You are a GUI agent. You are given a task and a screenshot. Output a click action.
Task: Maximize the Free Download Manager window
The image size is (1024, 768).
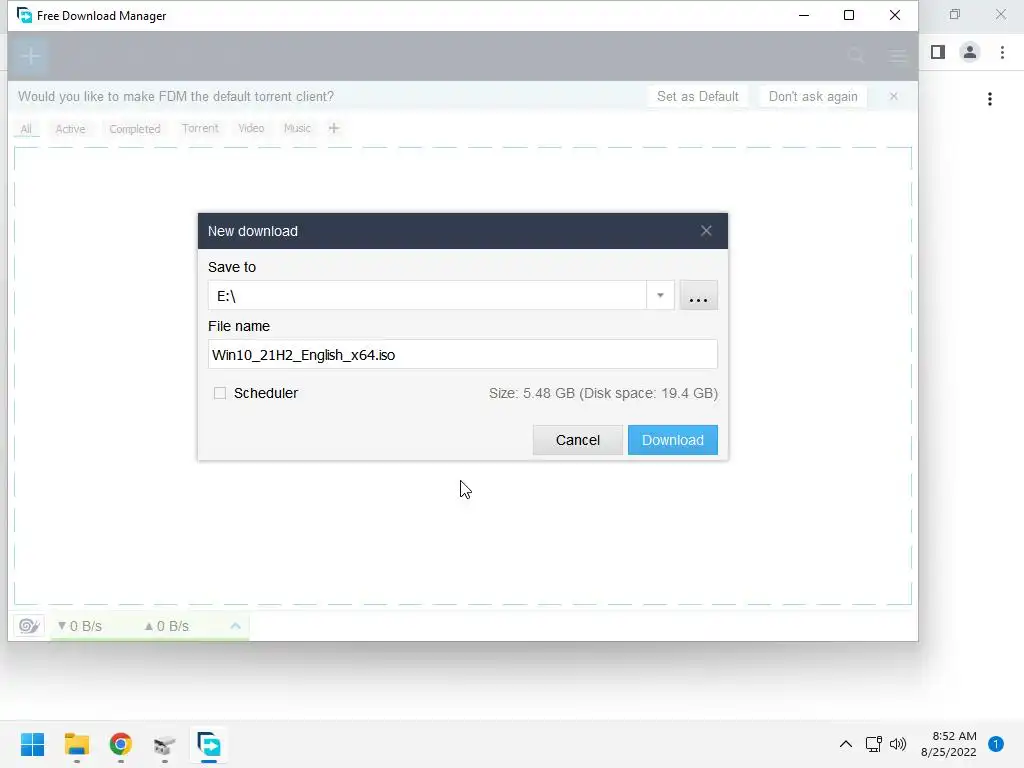tap(849, 15)
